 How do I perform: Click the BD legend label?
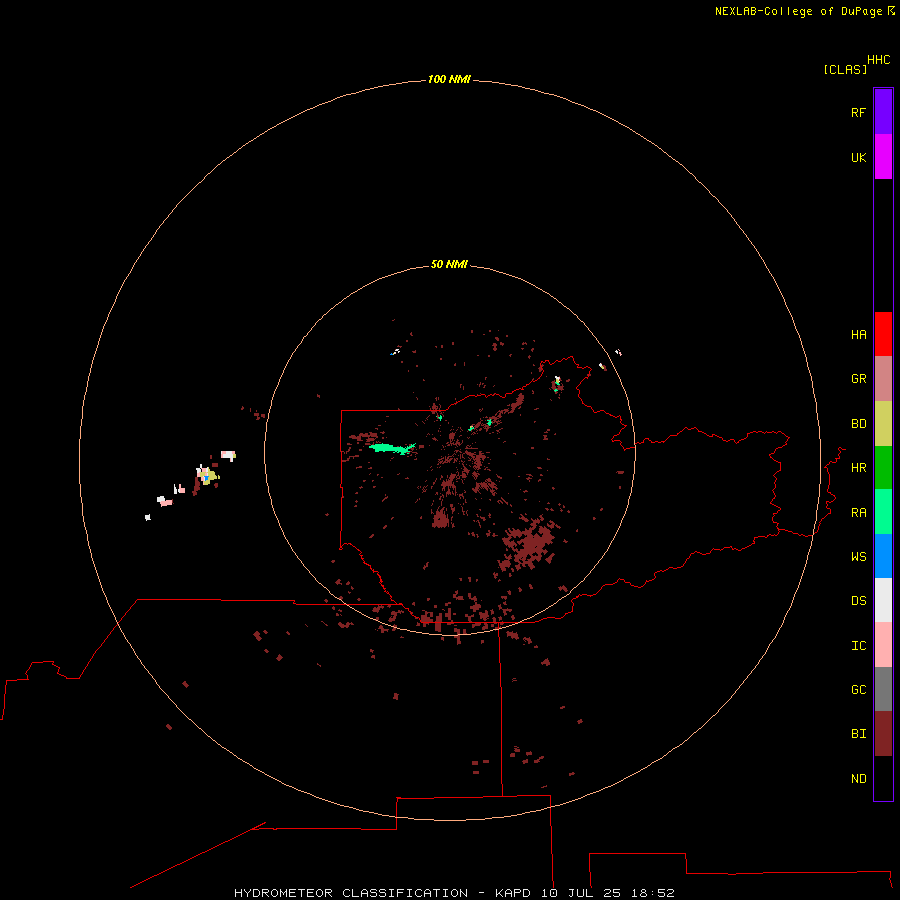click(x=859, y=424)
